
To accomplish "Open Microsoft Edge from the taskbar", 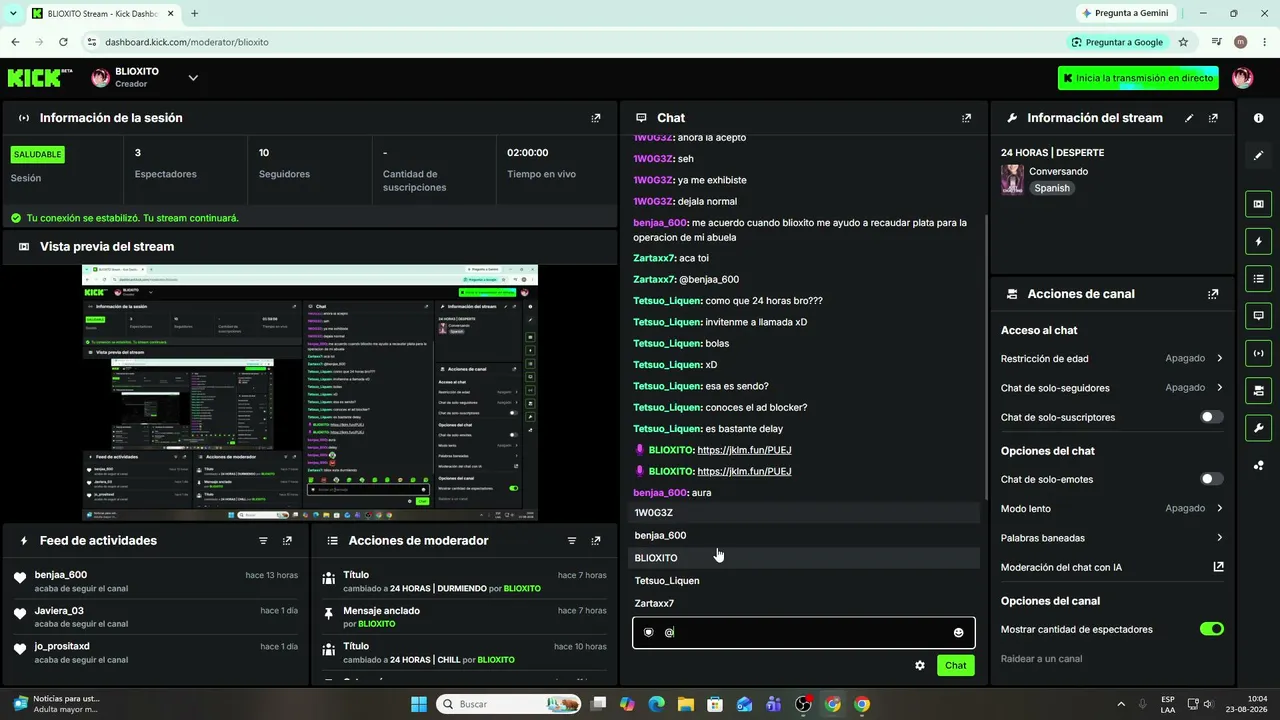I will (x=656, y=704).
